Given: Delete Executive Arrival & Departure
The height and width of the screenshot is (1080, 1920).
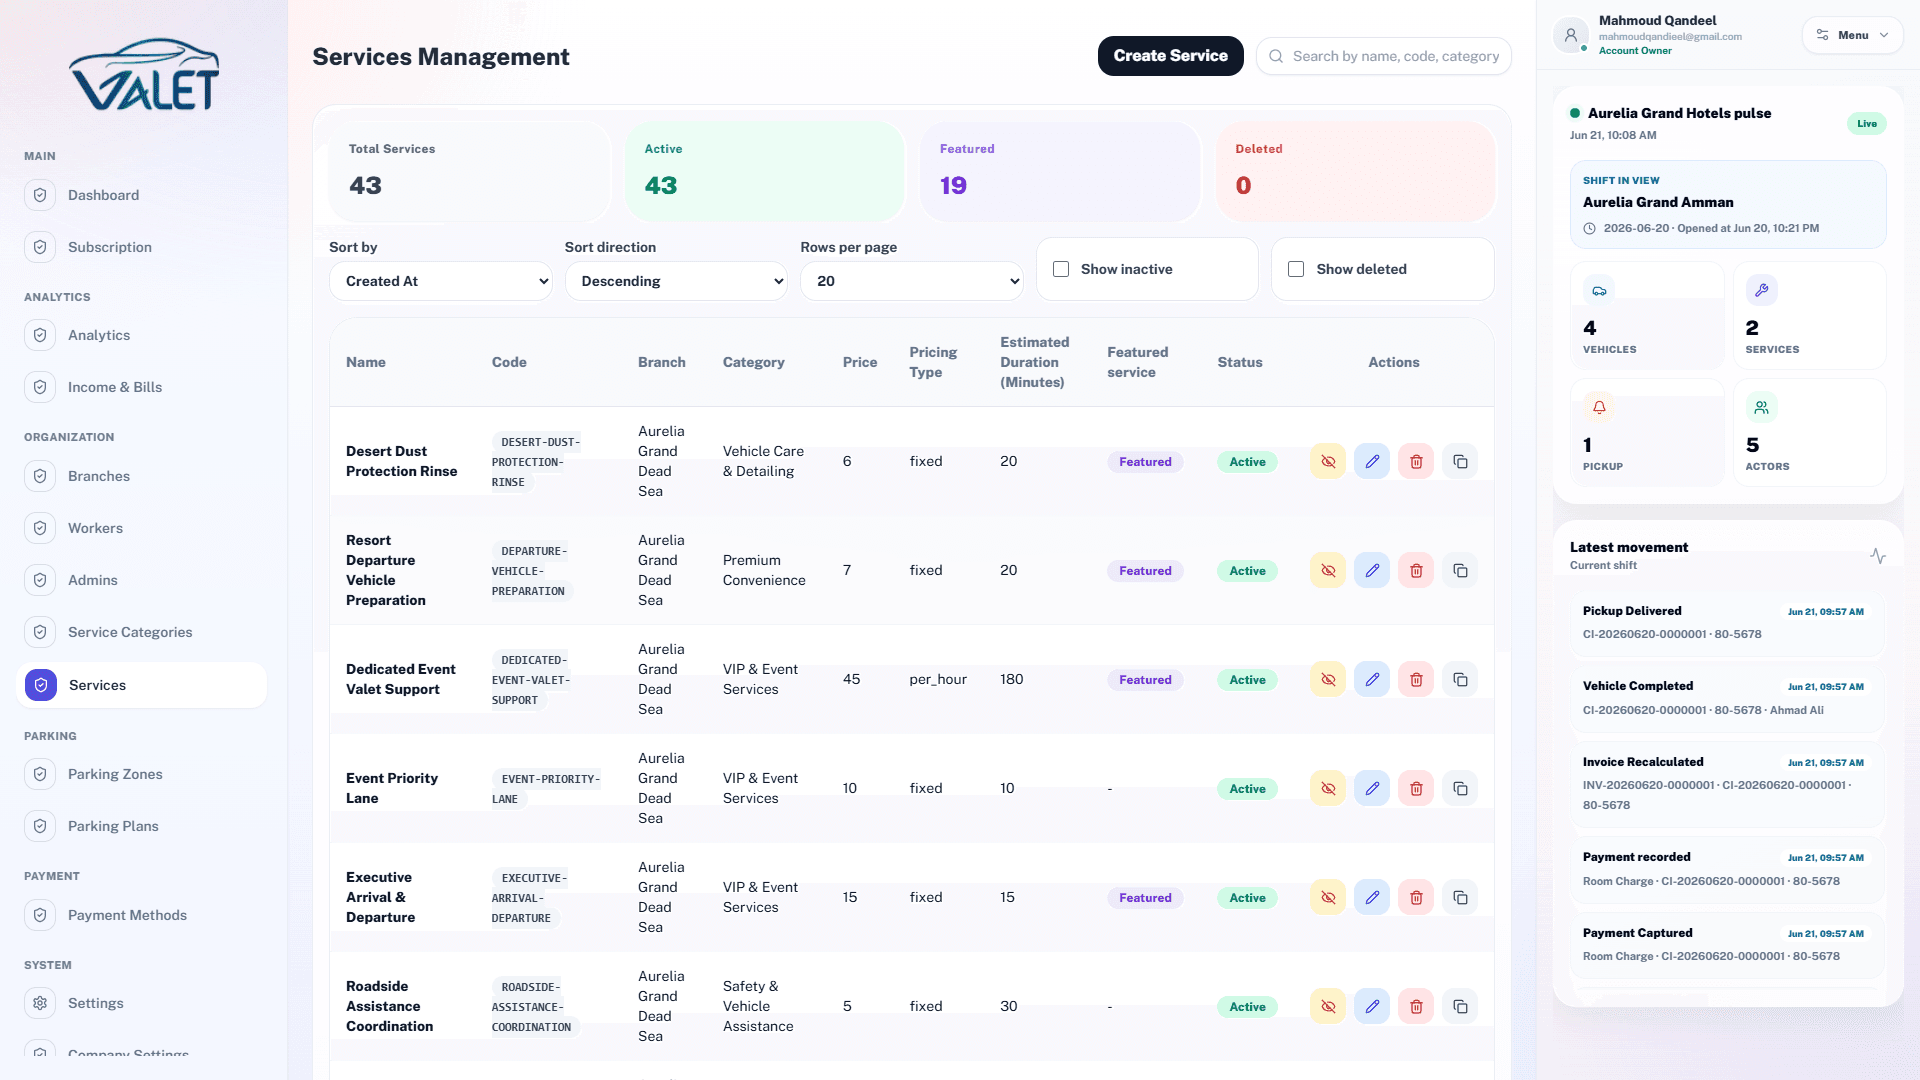Looking at the screenshot, I should click(x=1416, y=897).
